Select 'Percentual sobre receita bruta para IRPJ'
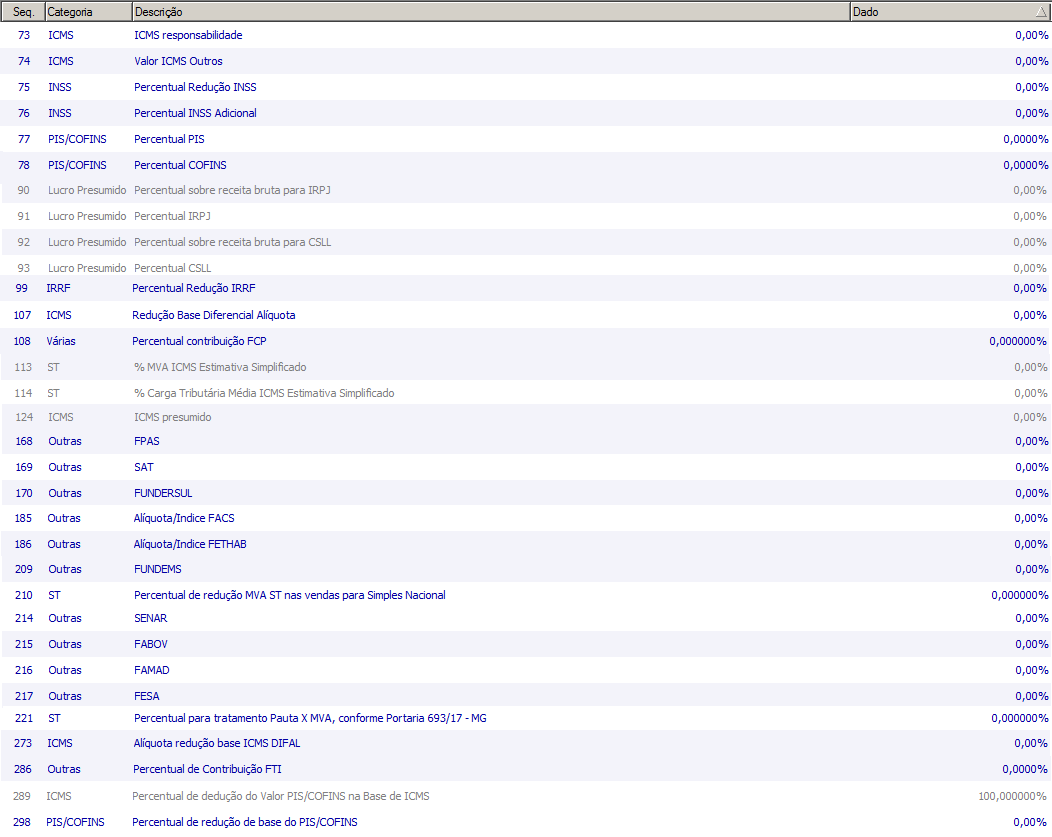The width and height of the screenshot is (1052, 837). coord(526,190)
